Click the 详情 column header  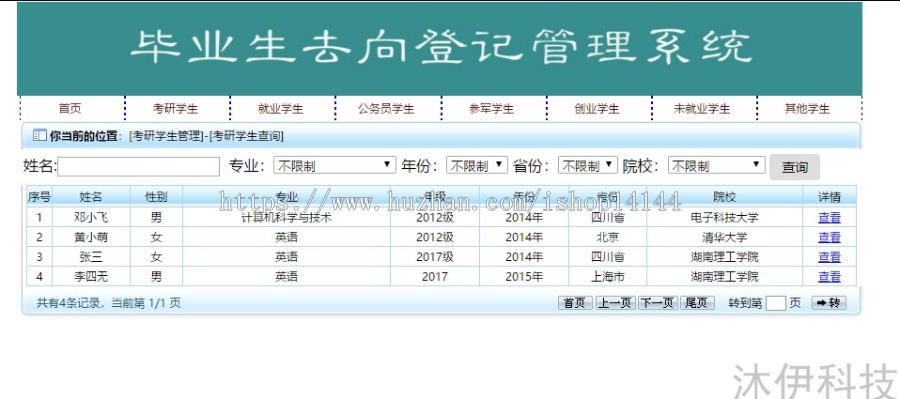click(829, 197)
